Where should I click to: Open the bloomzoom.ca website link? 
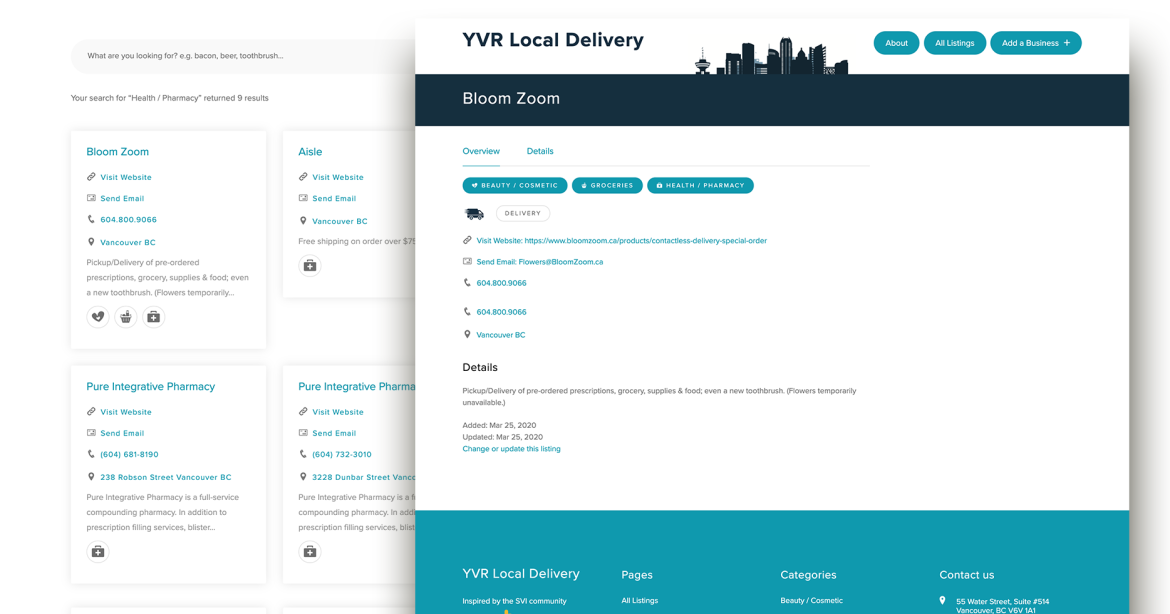click(x=645, y=241)
